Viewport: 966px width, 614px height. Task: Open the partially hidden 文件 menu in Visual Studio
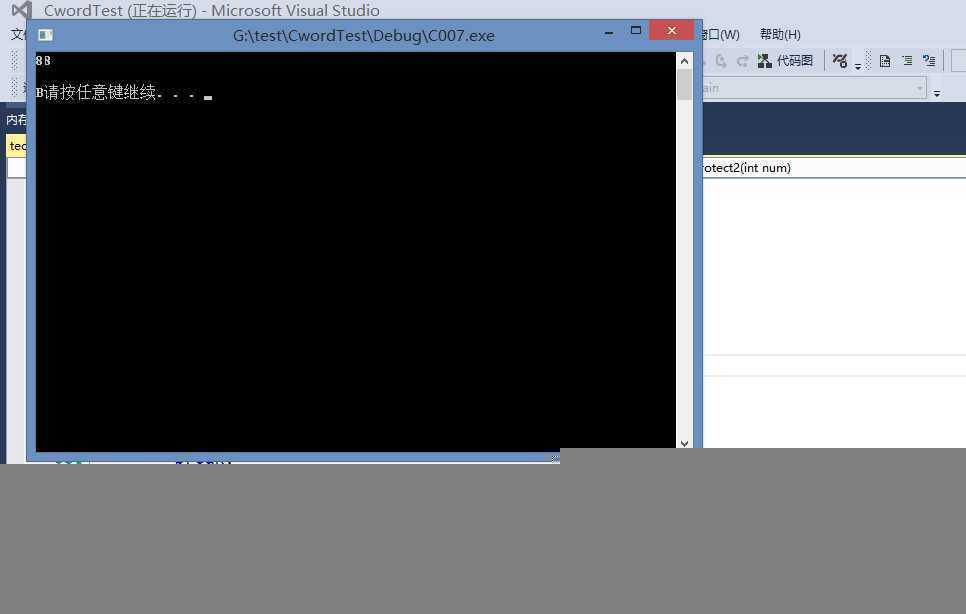(18, 34)
